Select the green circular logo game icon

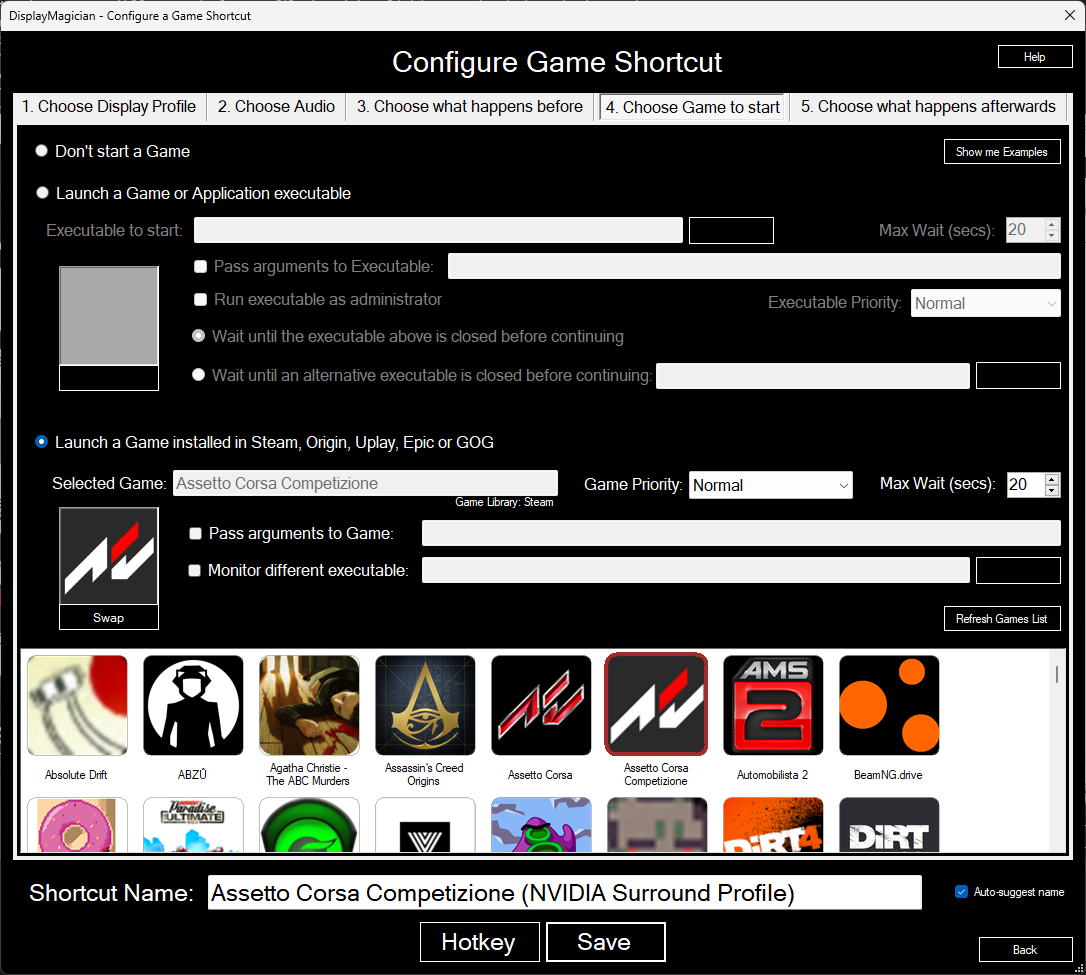tap(309, 825)
